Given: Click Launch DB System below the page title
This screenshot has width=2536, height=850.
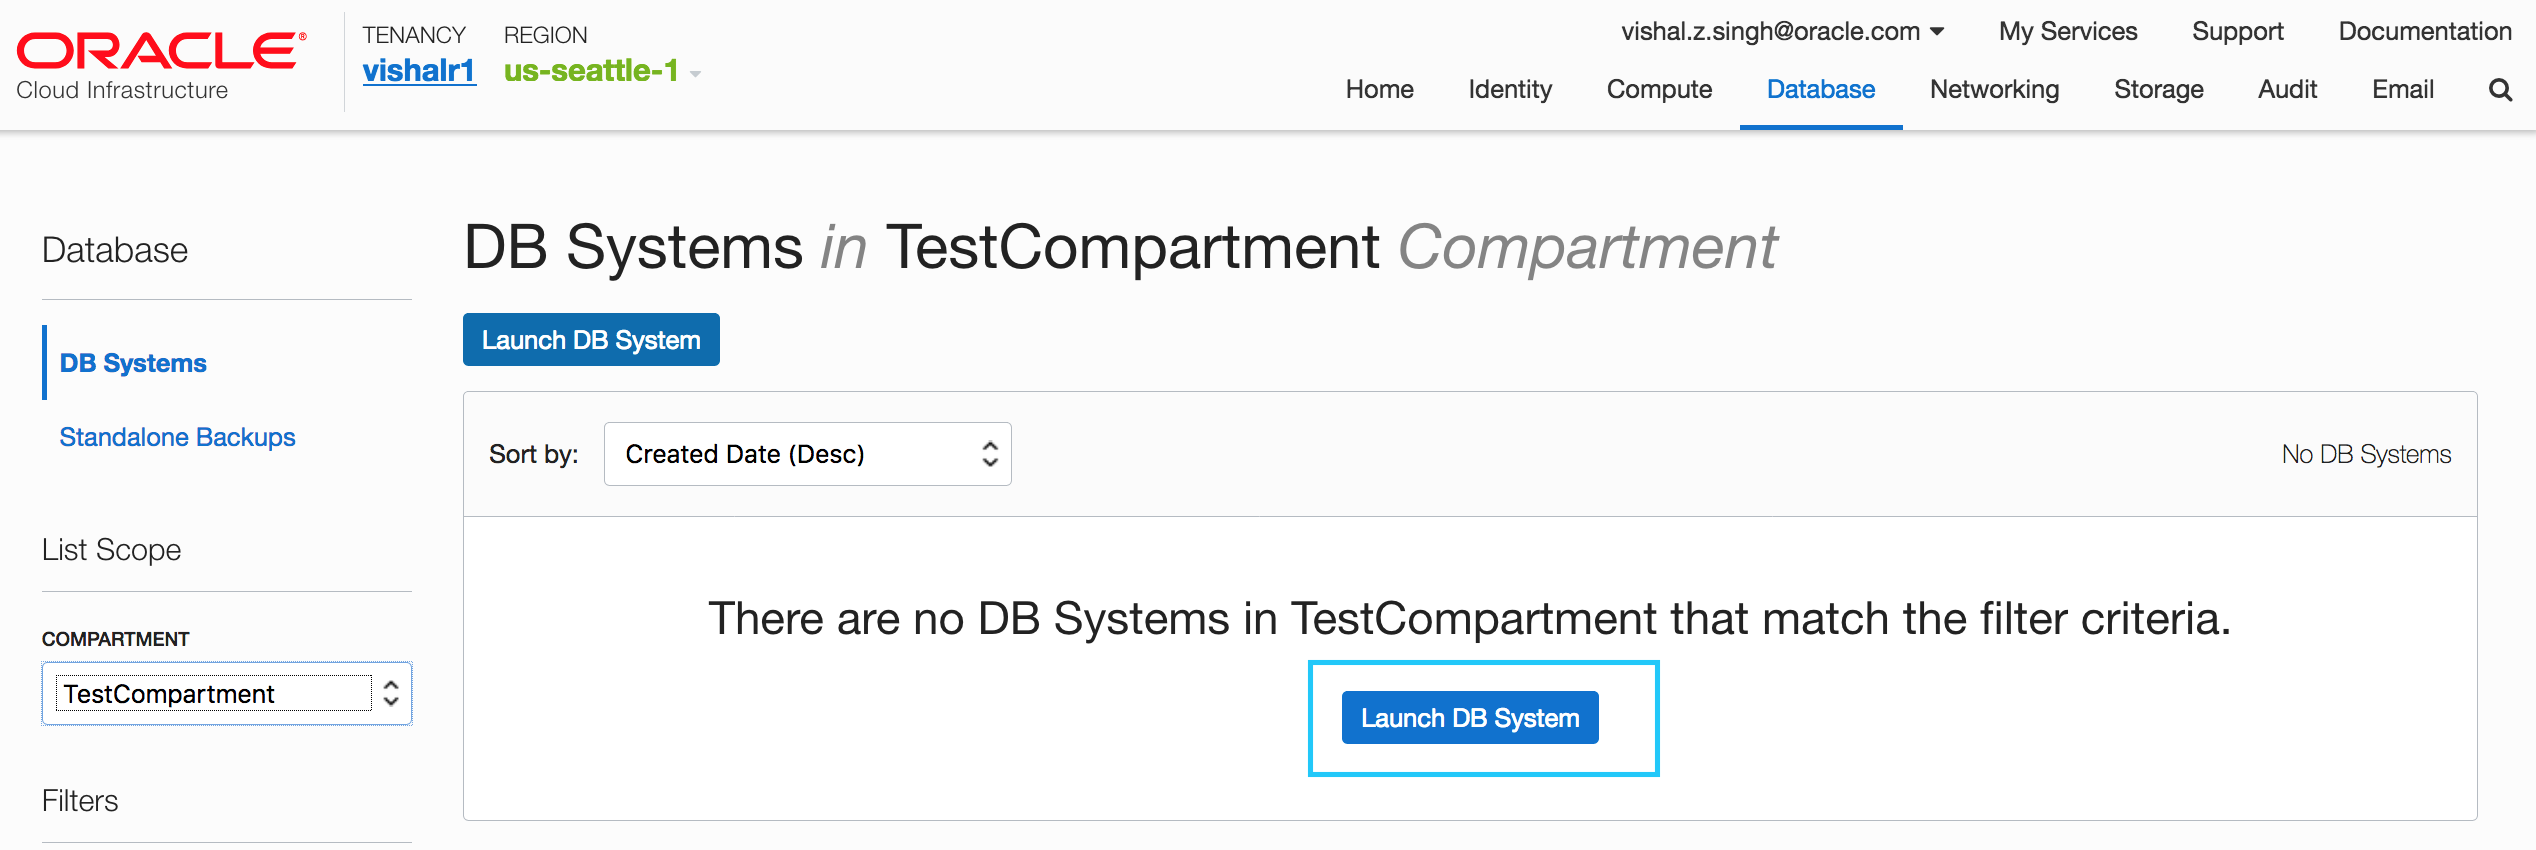Looking at the screenshot, I should pos(591,340).
